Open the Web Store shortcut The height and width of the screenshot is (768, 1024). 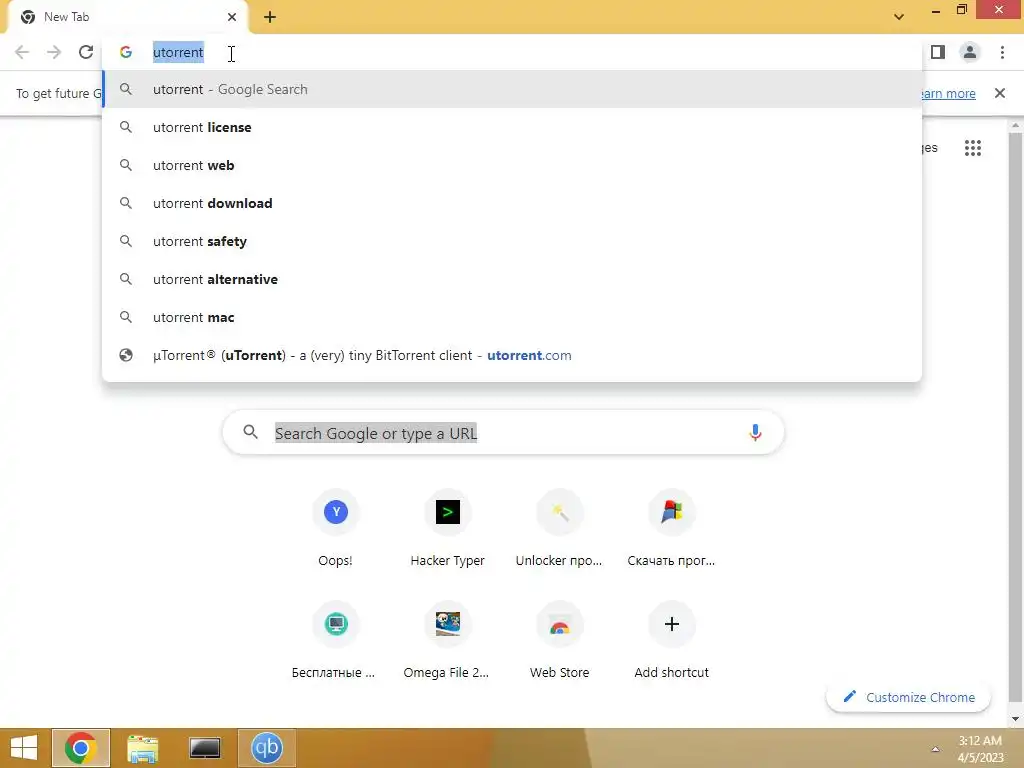559,640
